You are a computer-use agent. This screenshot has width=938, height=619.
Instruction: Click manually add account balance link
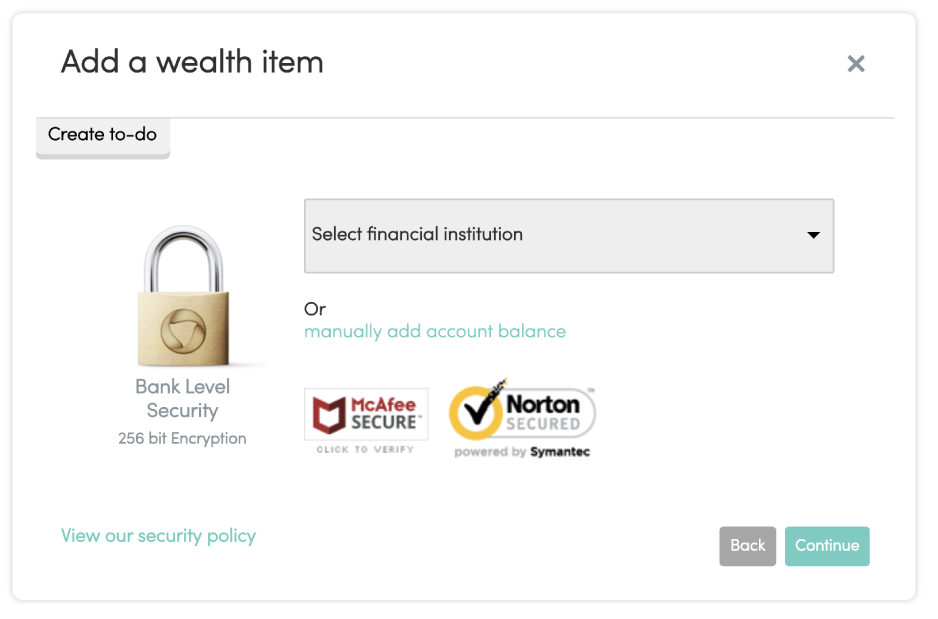click(435, 331)
